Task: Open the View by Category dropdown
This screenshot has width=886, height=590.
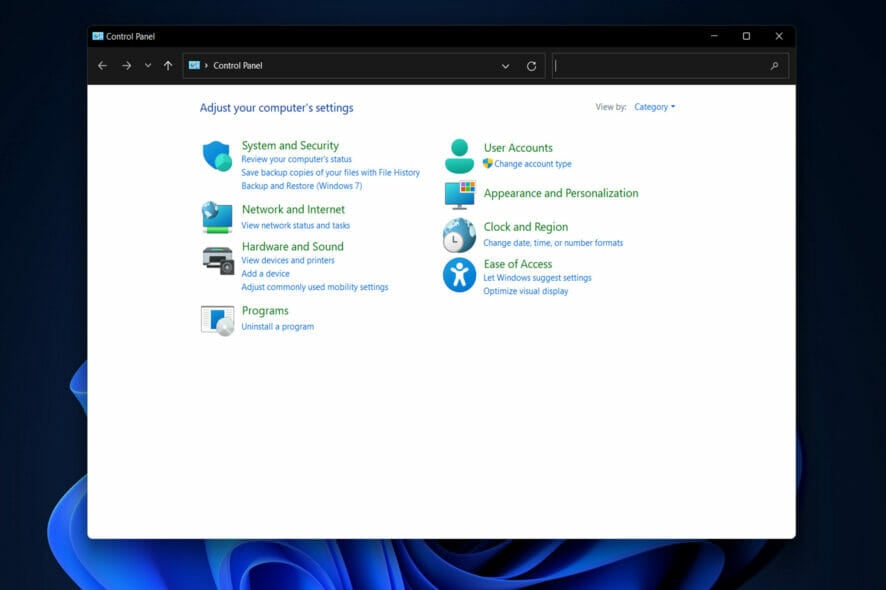Action: coord(655,107)
